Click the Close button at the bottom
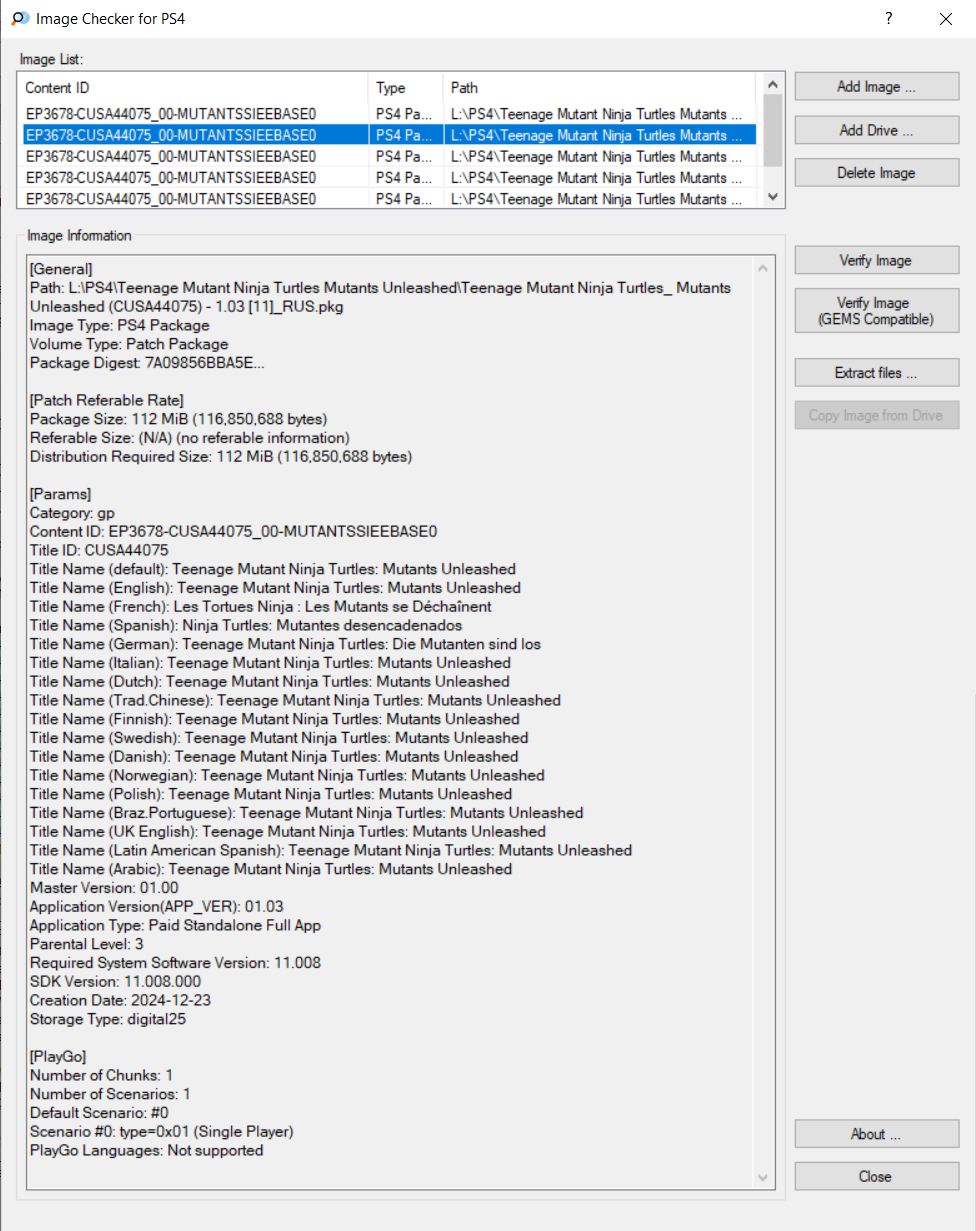This screenshot has height=1231, width=976. click(877, 1177)
